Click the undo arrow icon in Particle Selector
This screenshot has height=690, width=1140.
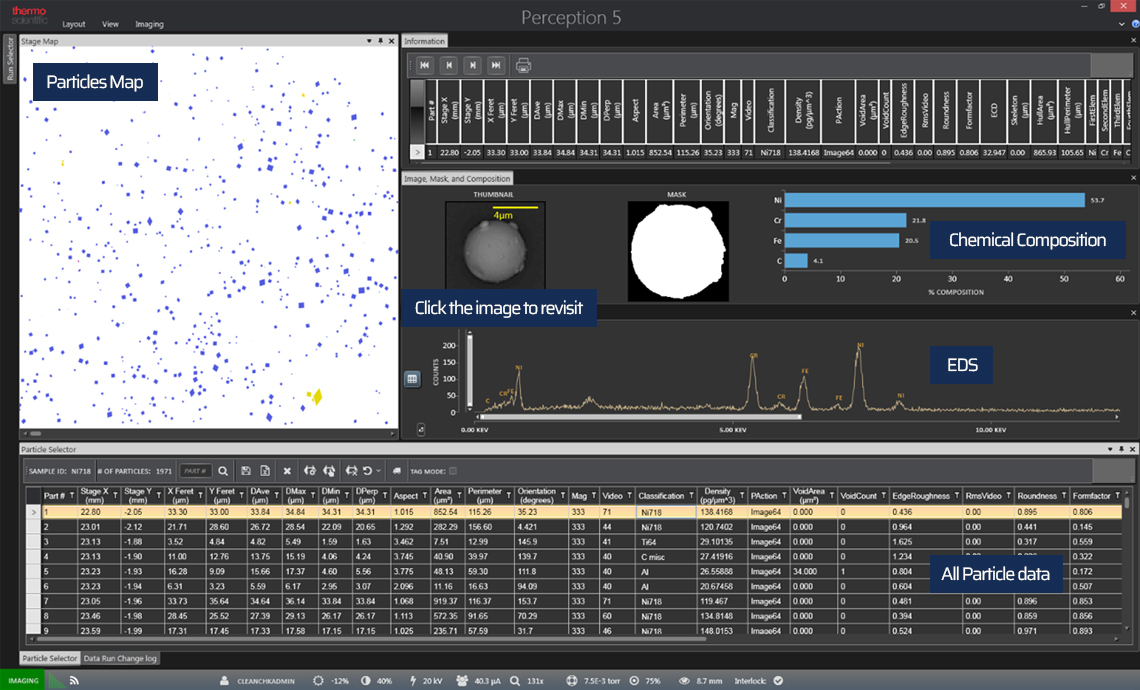(368, 471)
